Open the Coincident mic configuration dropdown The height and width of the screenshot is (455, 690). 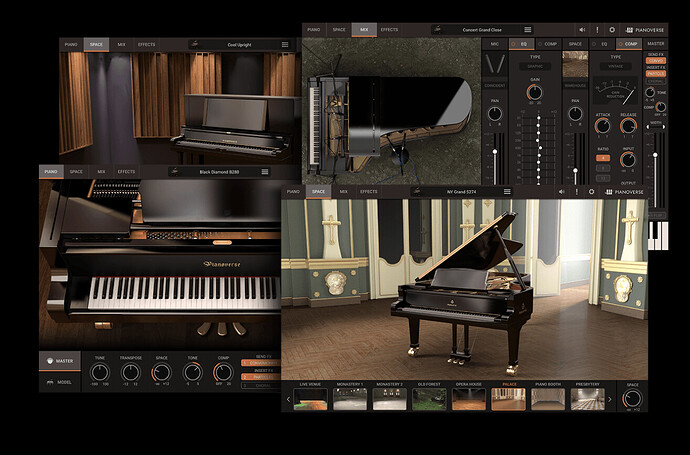[x=495, y=85]
